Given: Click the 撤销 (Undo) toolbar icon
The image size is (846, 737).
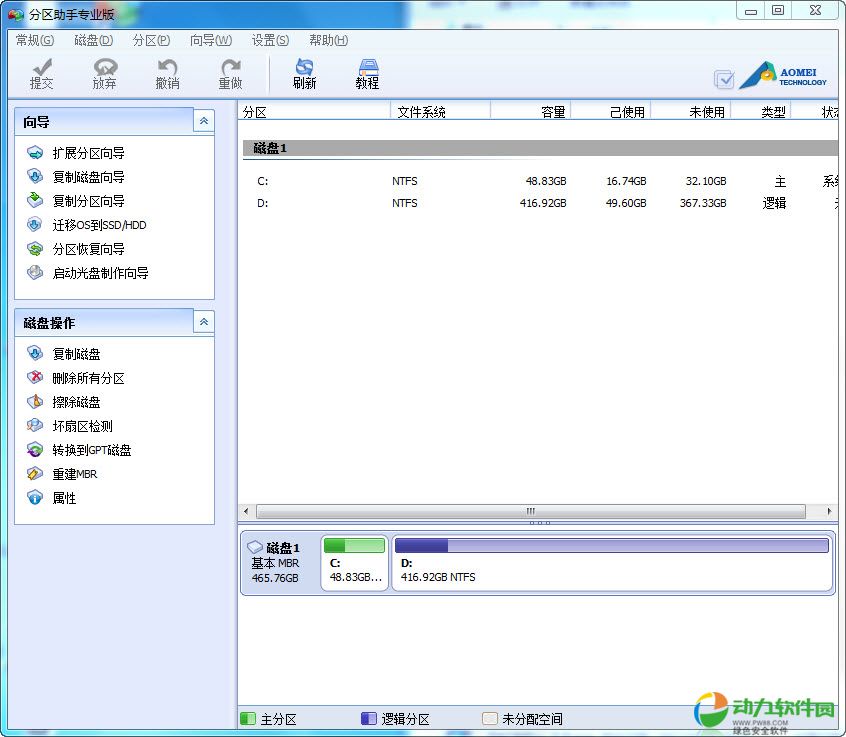Looking at the screenshot, I should coord(167,73).
